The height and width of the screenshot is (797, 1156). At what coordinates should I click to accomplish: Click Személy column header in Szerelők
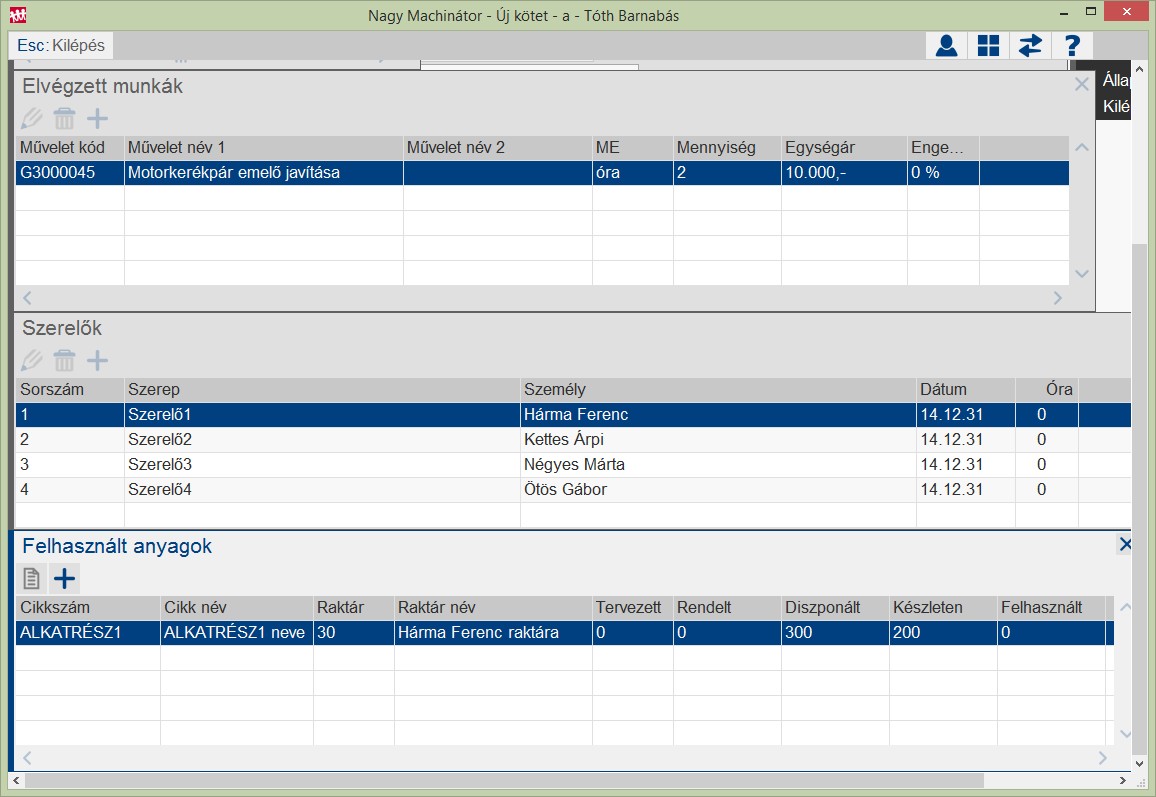click(718, 389)
